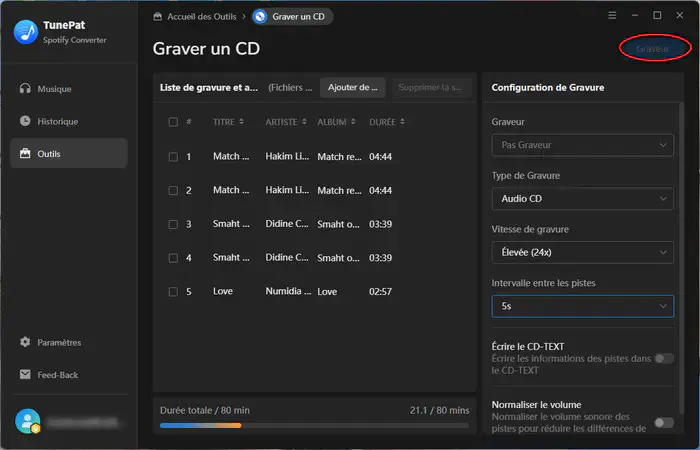Open the hamburger menu icon
This screenshot has height=450, width=700.
612,15
